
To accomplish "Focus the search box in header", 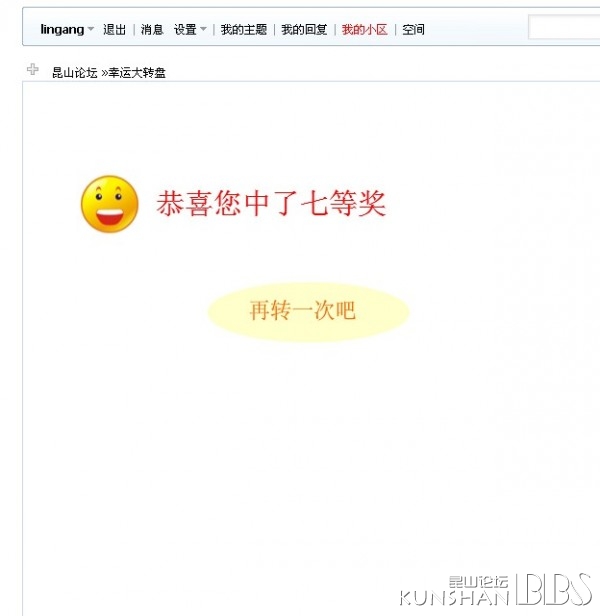I will click(564, 27).
